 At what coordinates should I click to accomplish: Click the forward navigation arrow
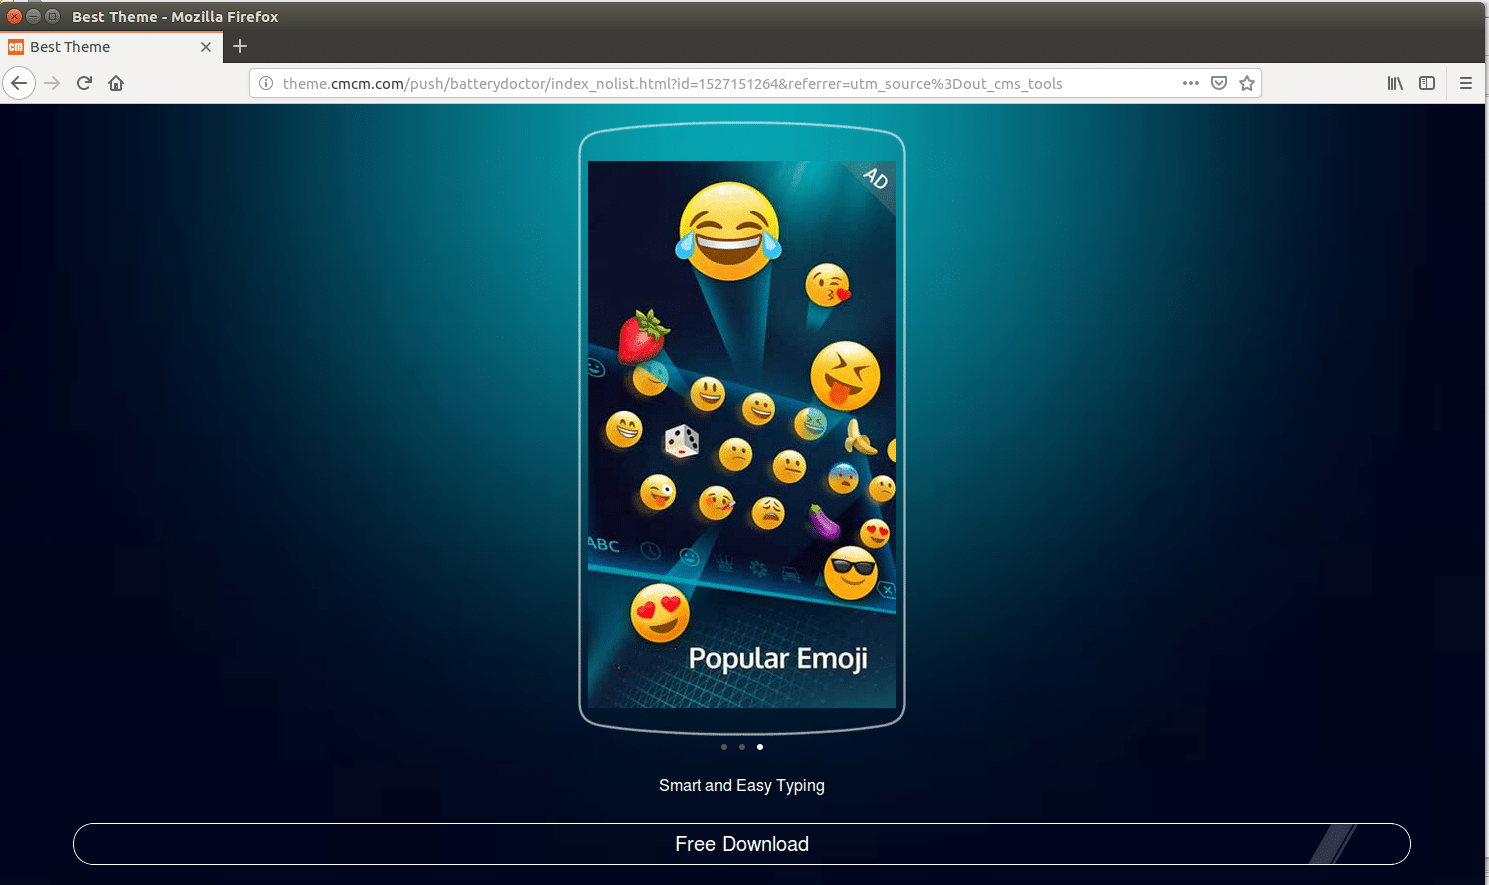click(x=52, y=83)
